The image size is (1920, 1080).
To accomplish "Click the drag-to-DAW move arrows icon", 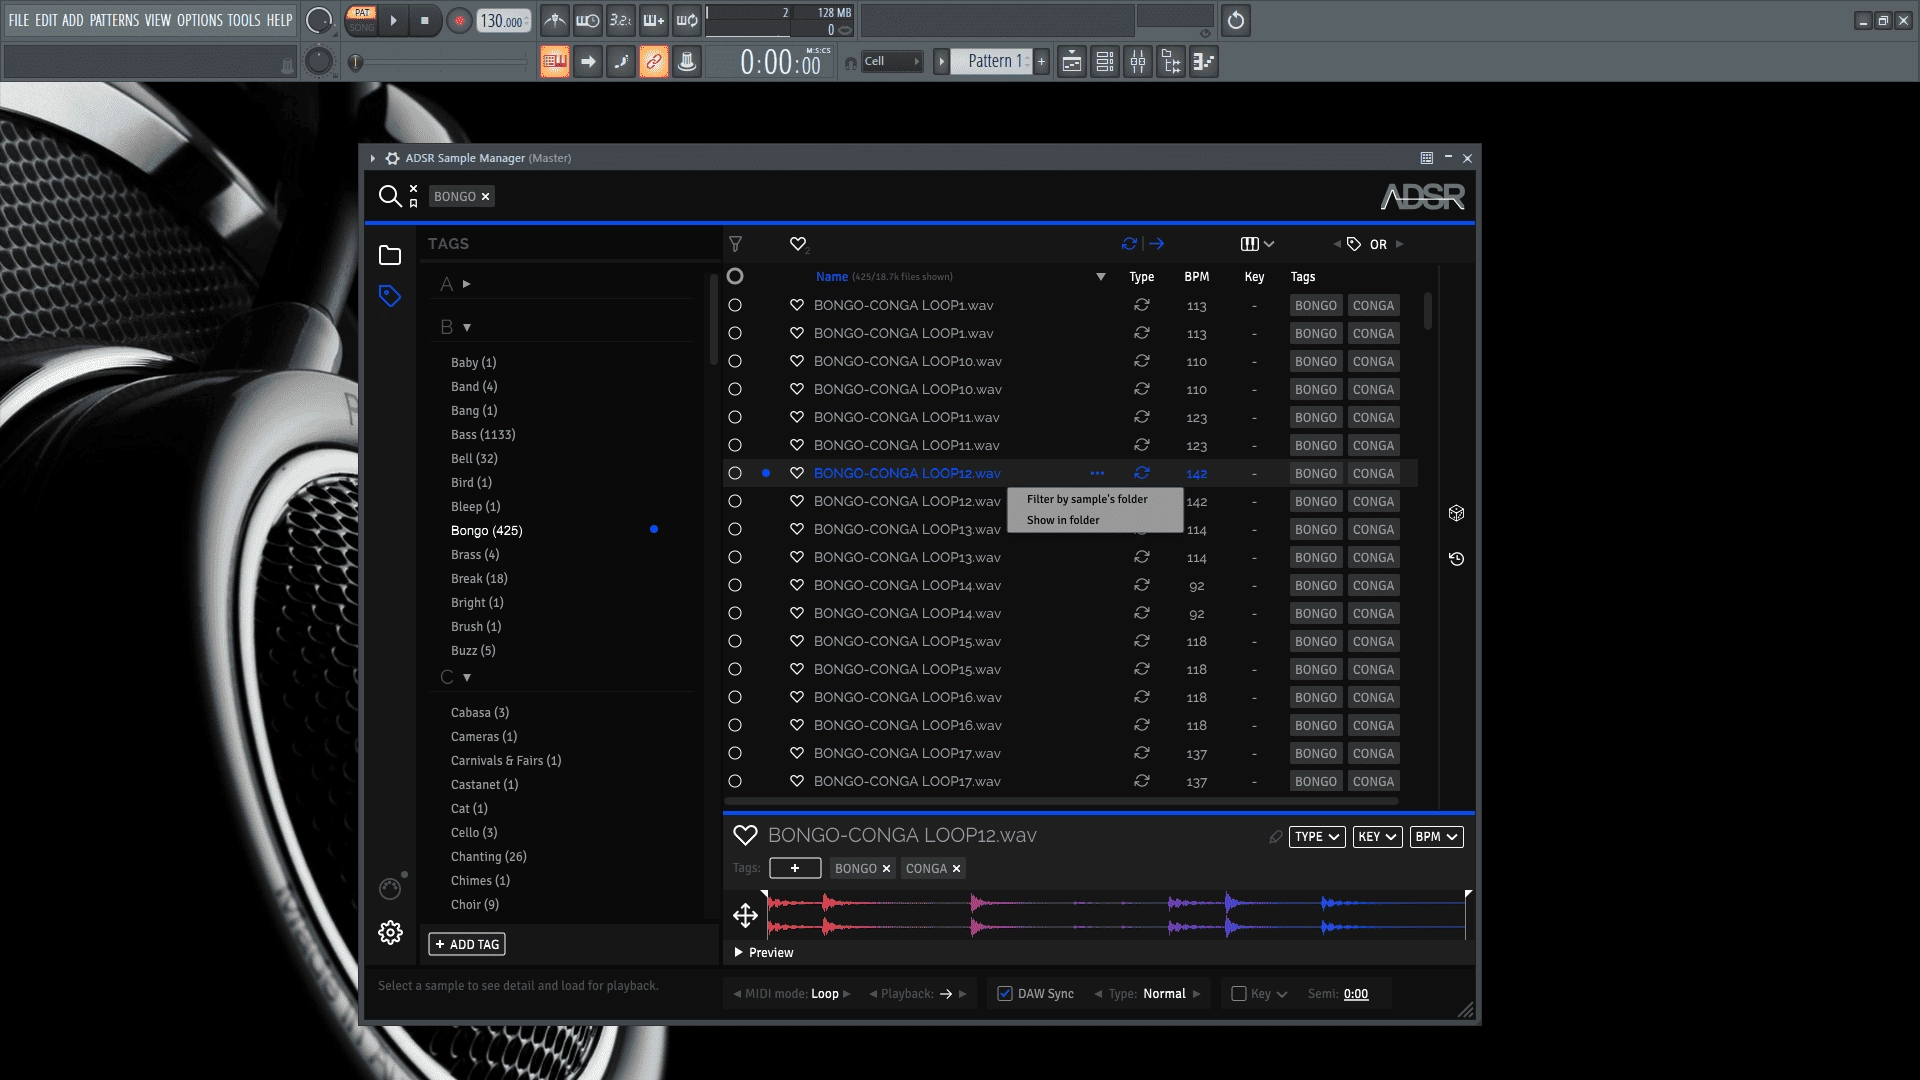I will tap(745, 915).
